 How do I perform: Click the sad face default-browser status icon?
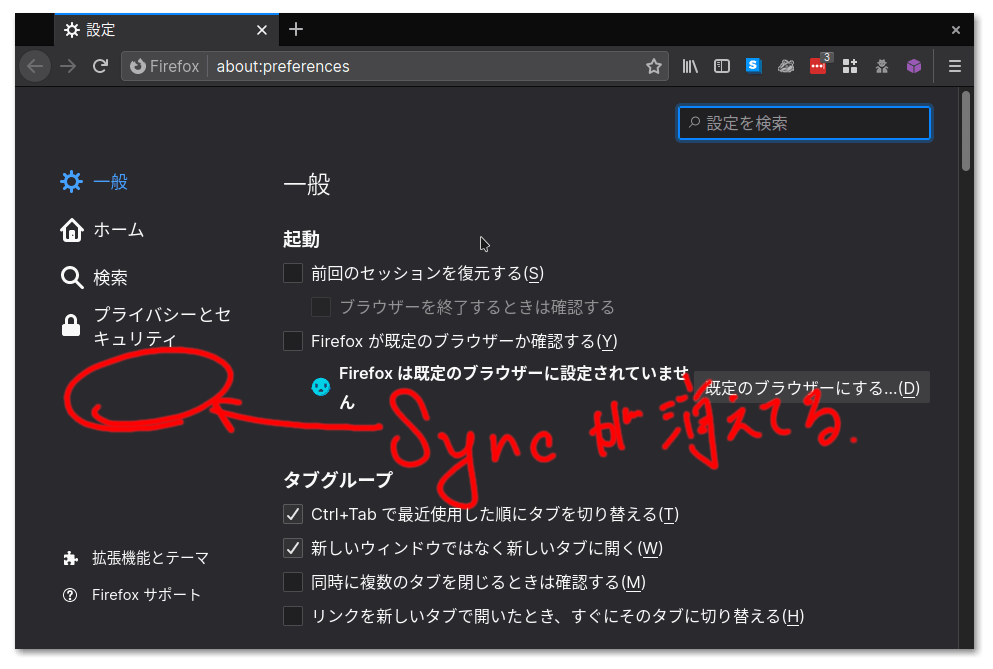321,387
